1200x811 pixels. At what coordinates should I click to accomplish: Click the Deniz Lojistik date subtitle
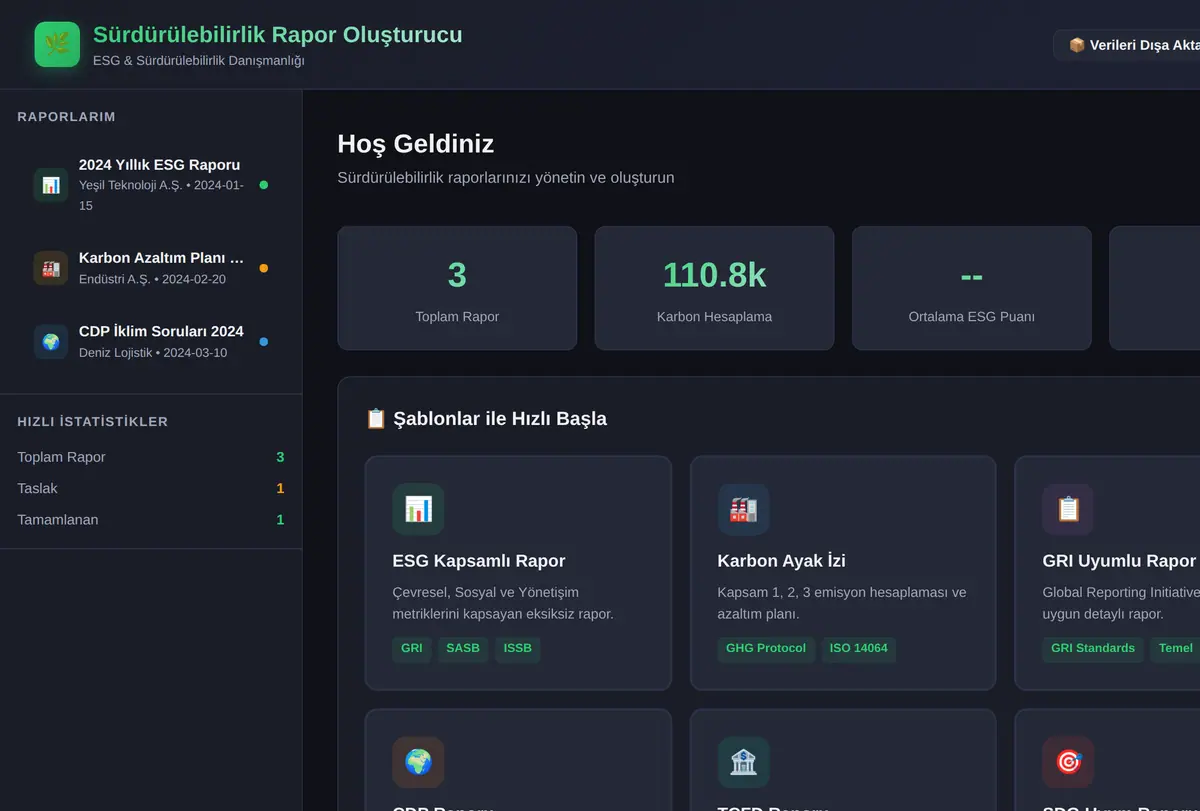pos(153,353)
